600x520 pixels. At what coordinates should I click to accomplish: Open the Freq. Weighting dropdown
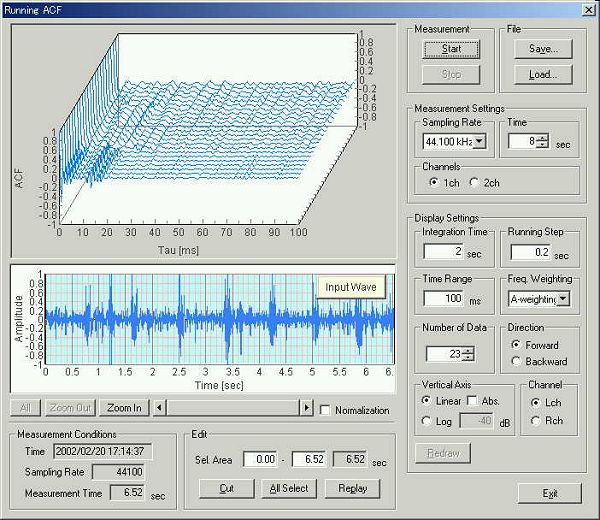562,299
